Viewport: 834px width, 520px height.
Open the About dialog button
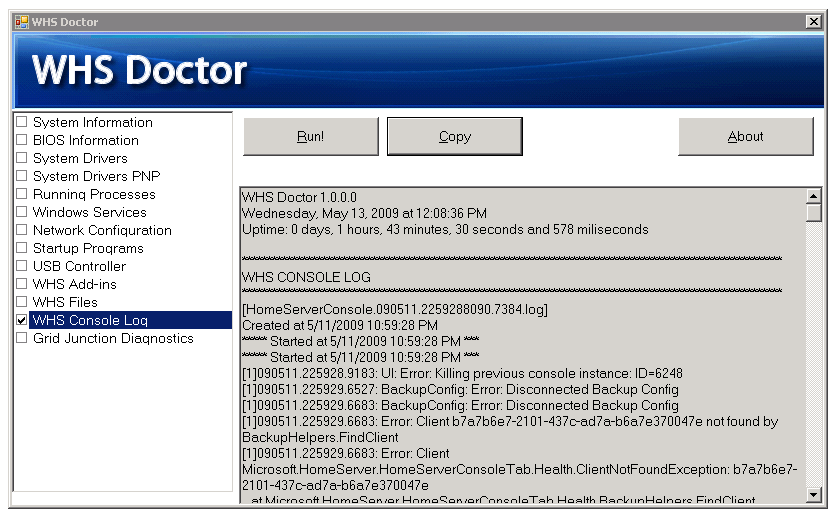[746, 137]
